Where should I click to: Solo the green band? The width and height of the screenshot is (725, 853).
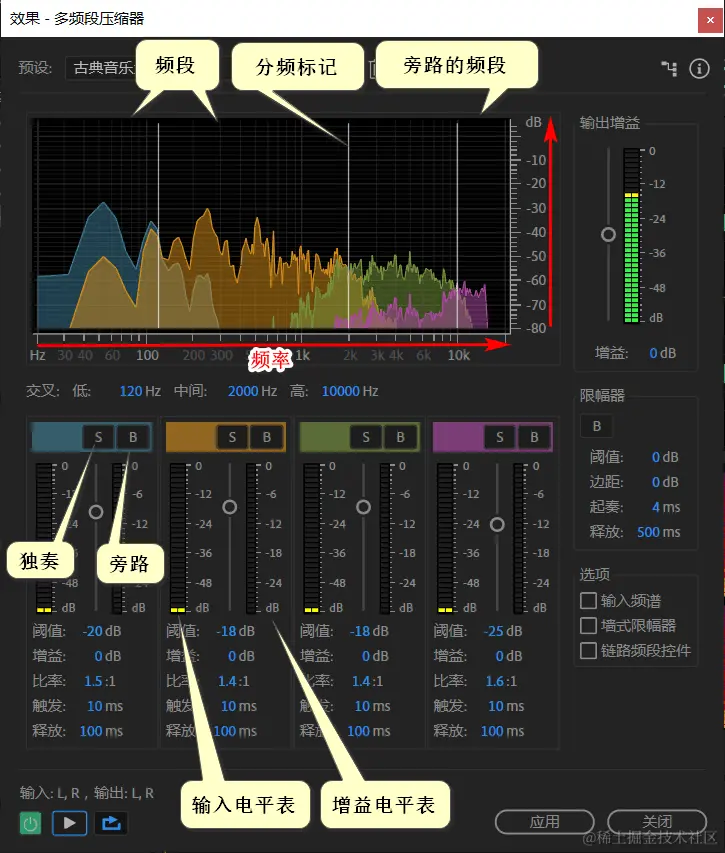coord(366,437)
